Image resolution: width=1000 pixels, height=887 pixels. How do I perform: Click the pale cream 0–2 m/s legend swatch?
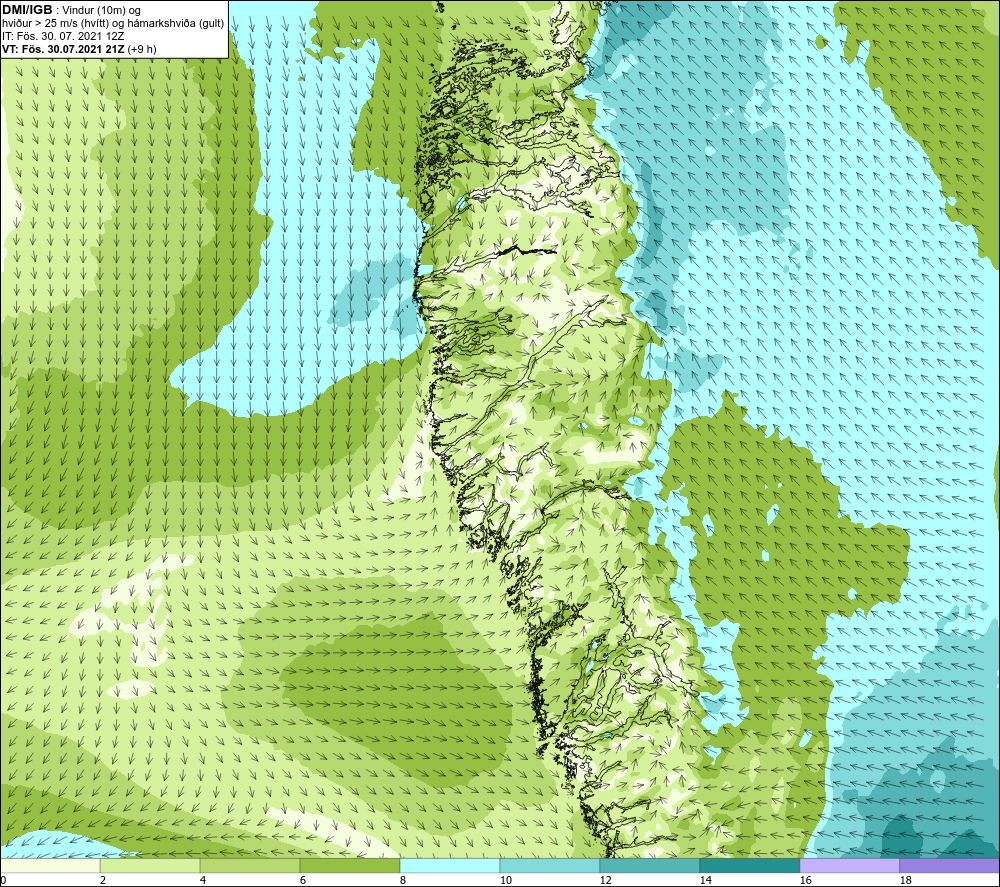[x=50, y=866]
